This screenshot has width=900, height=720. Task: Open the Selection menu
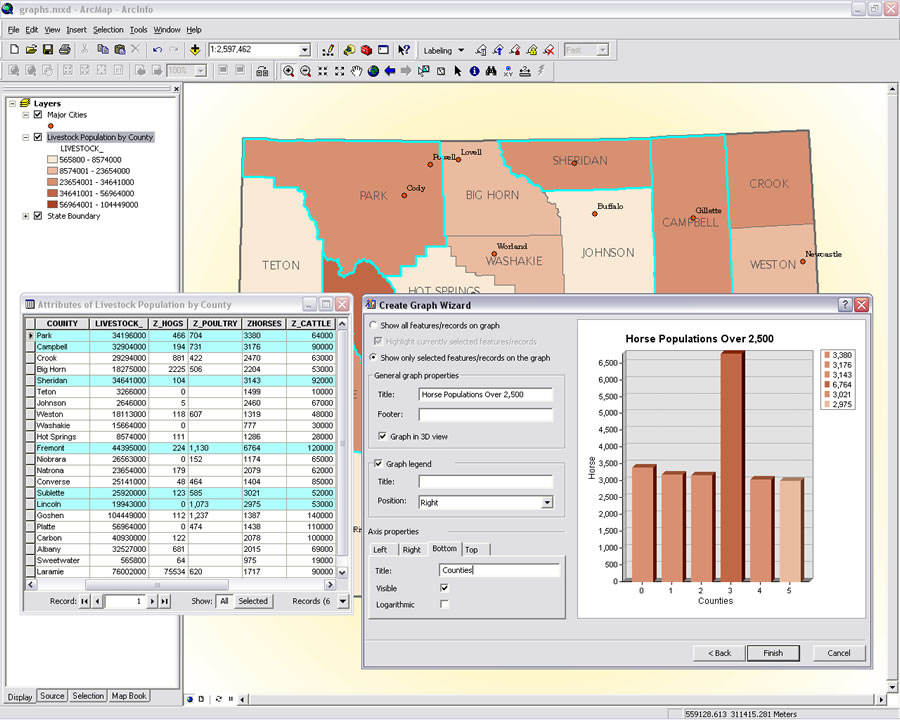pyautogui.click(x=108, y=30)
